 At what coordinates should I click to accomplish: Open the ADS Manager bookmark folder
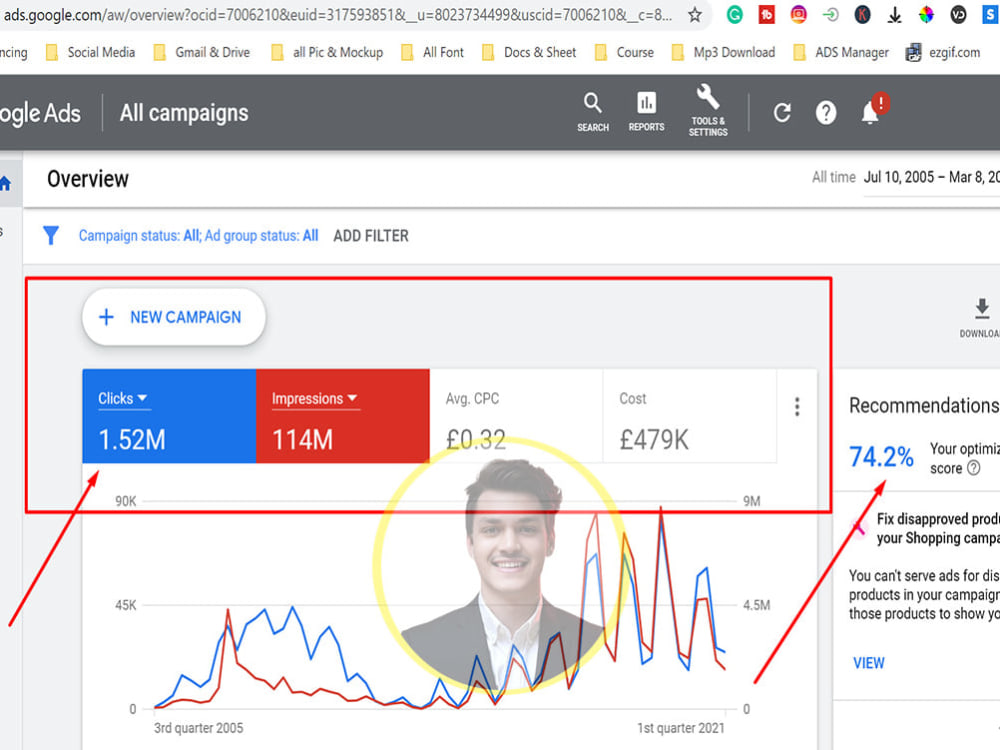pyautogui.click(x=841, y=52)
